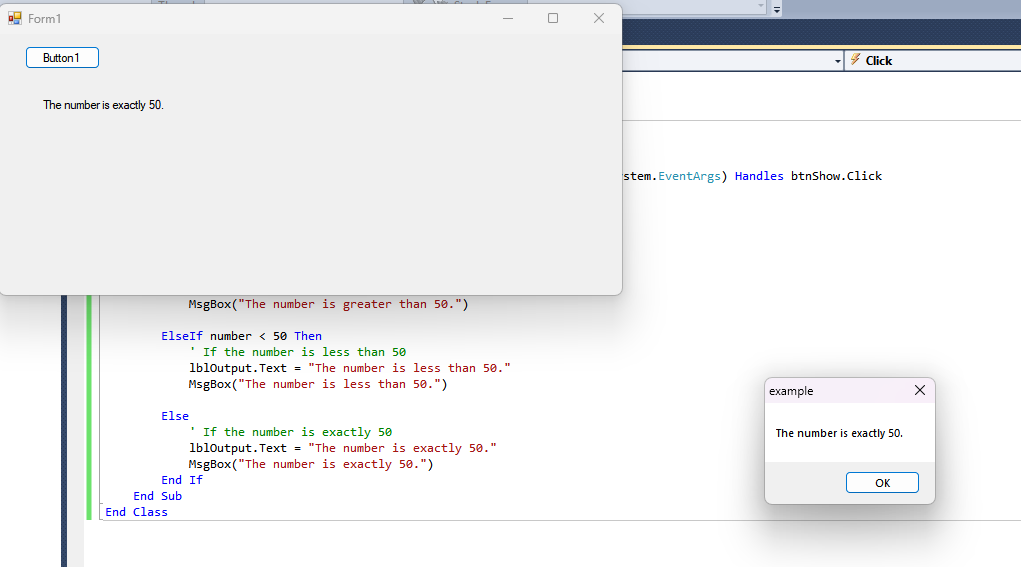Place cursor on the End If line
This screenshot has height=567, width=1021.
click(182, 480)
